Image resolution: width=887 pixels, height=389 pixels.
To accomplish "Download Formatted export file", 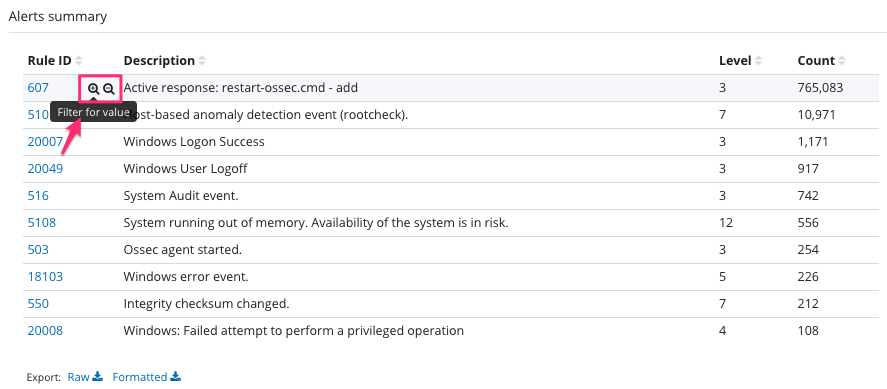I will tap(147, 377).
